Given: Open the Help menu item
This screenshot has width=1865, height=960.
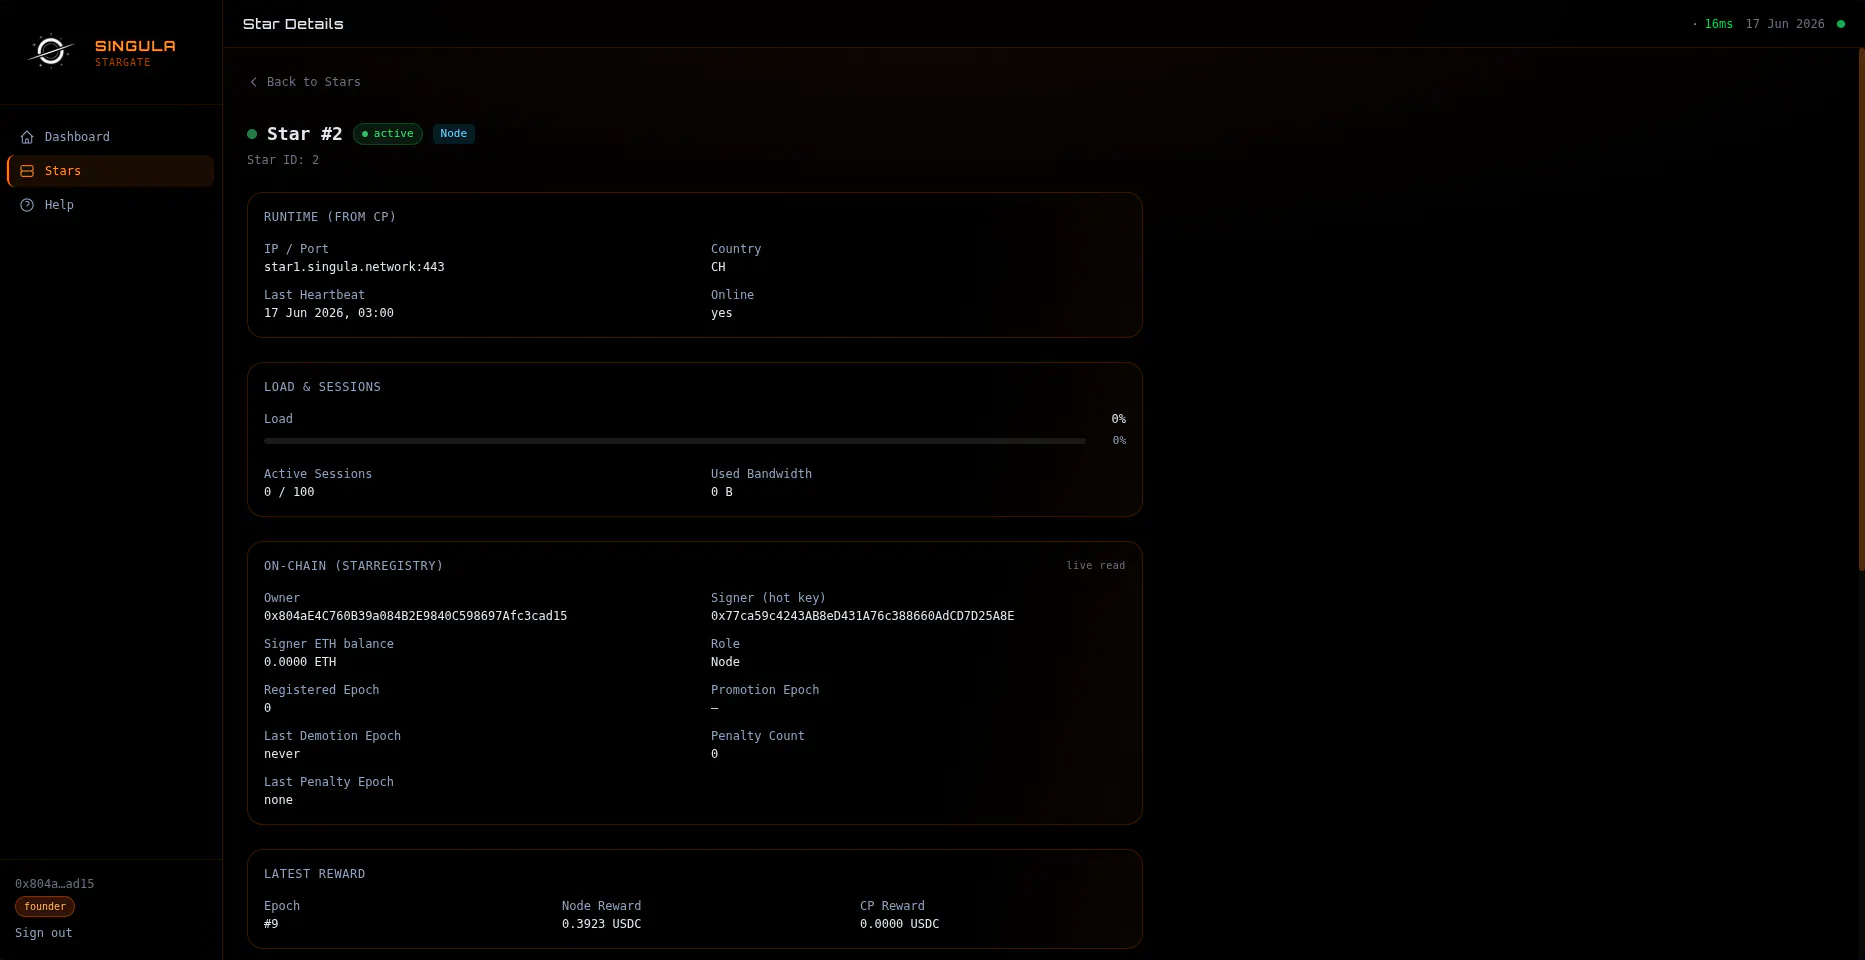Looking at the screenshot, I should pos(111,205).
